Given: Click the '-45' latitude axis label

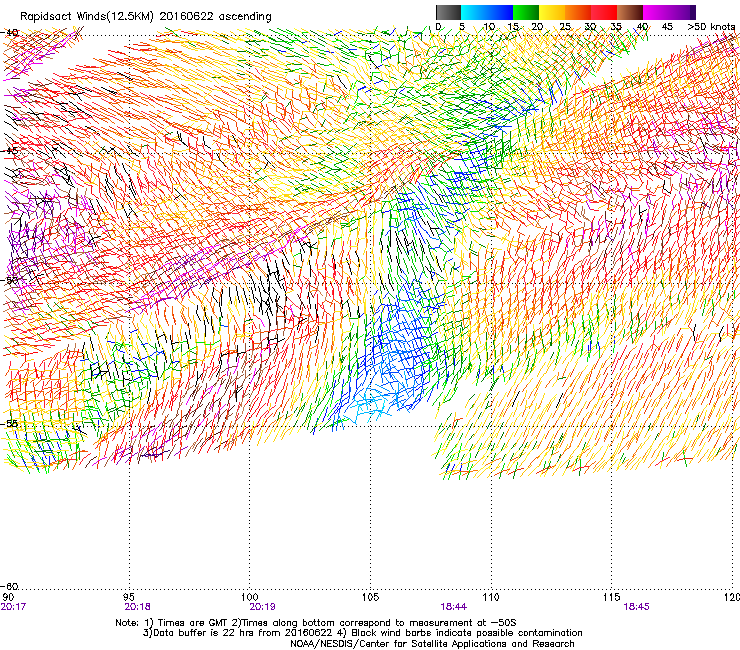Looking at the screenshot, I should (10, 151).
